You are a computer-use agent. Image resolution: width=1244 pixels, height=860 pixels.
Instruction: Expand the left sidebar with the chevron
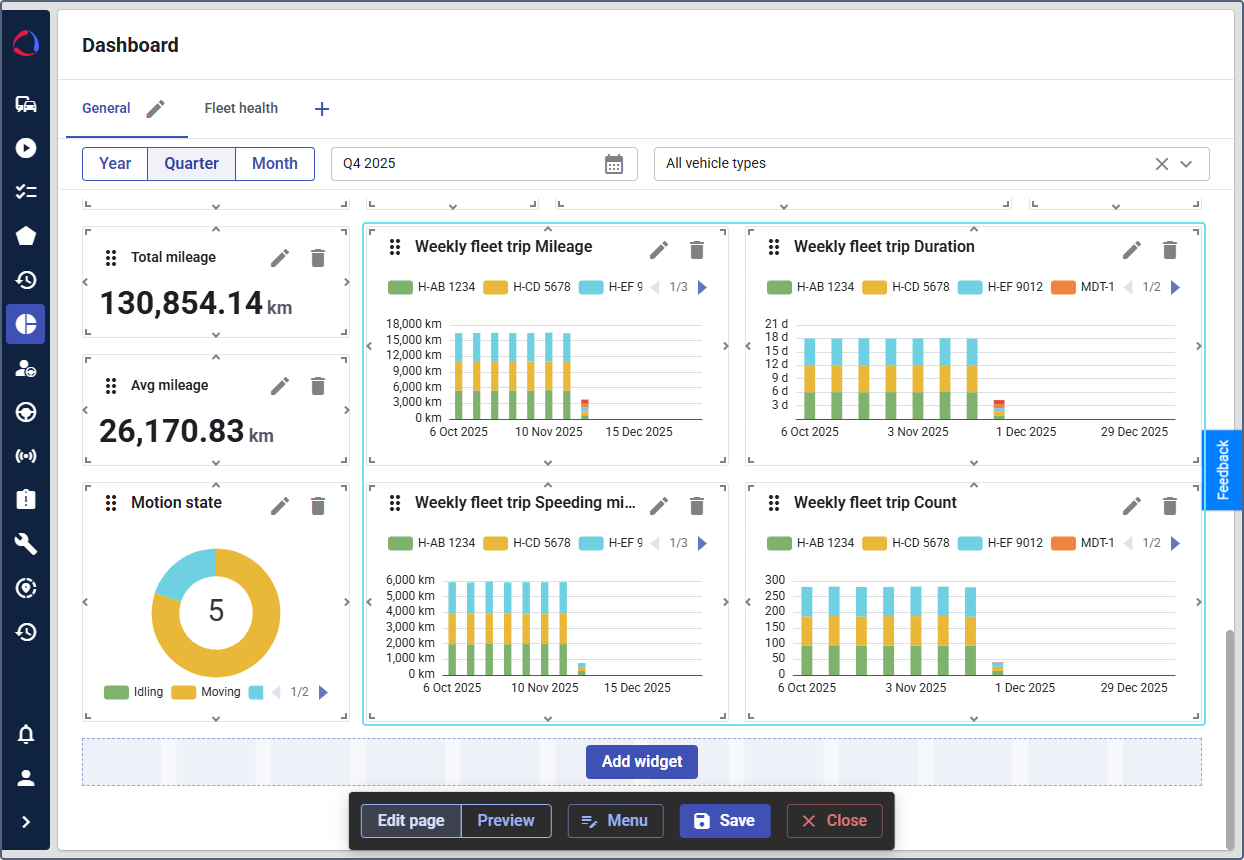coord(26,822)
